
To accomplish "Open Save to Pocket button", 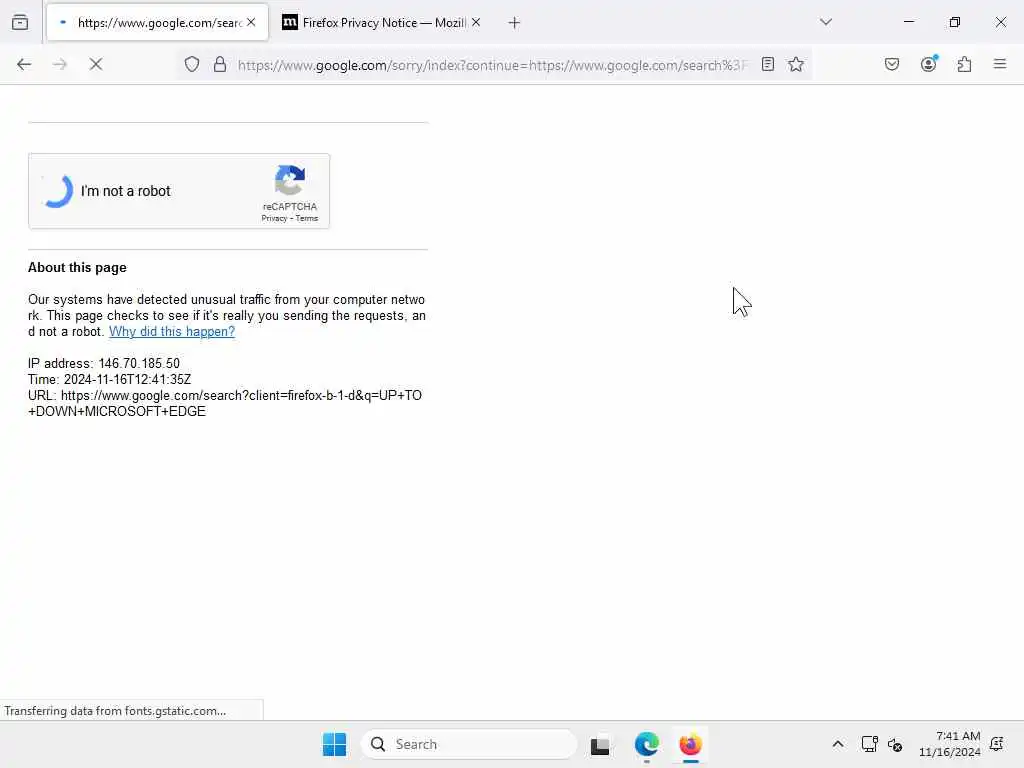I will [x=892, y=64].
